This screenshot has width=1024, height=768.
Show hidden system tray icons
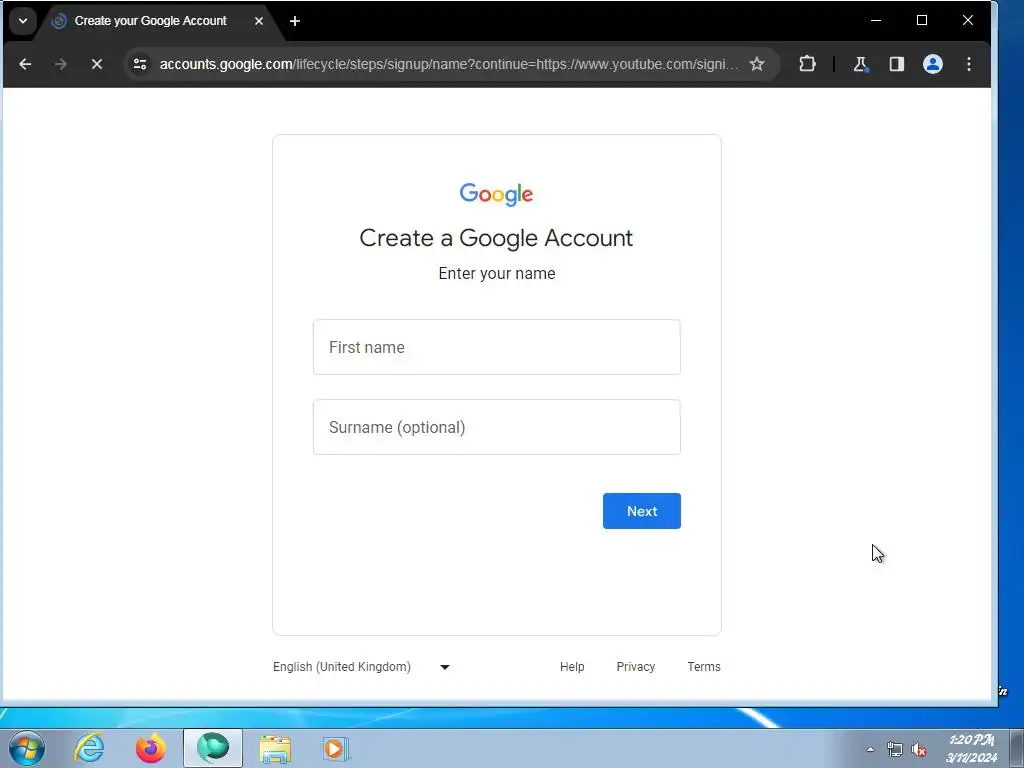(870, 750)
